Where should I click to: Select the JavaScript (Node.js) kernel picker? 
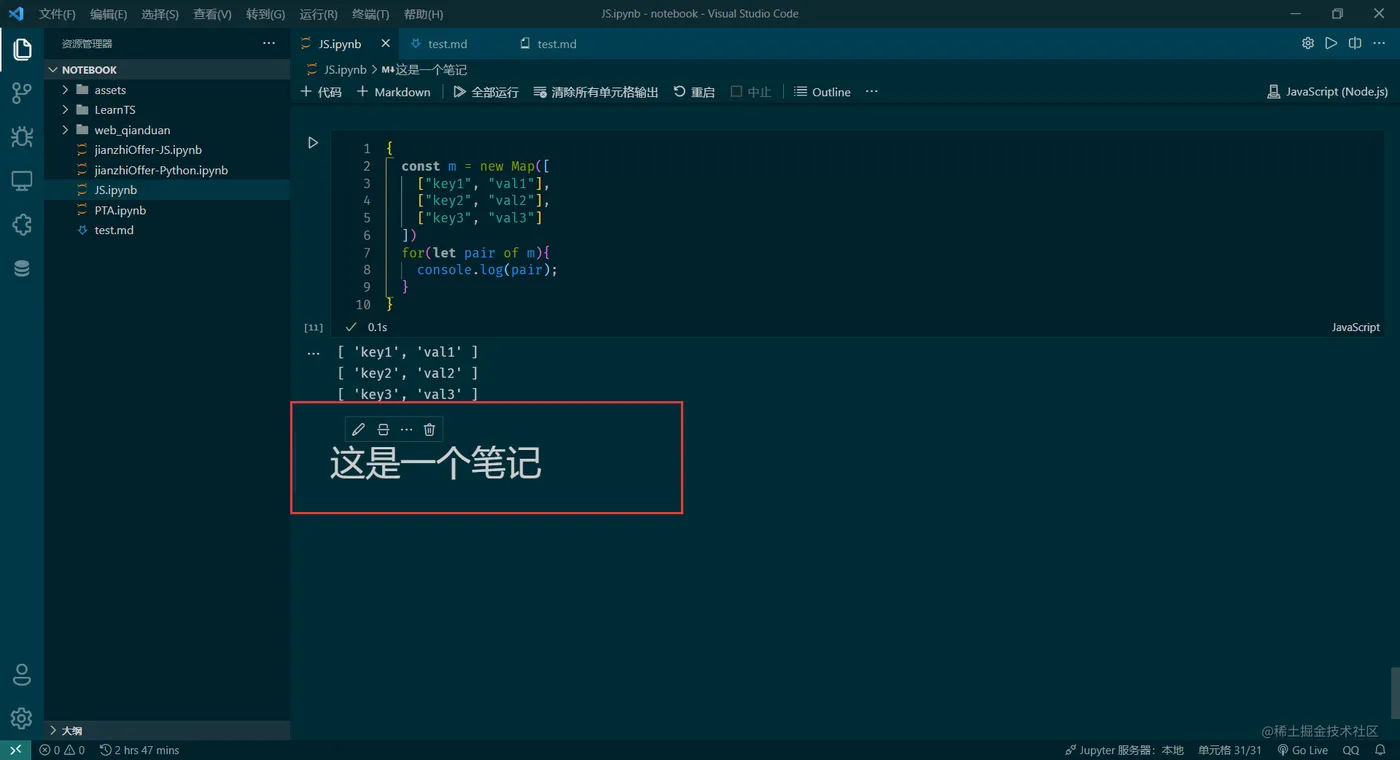(1327, 91)
